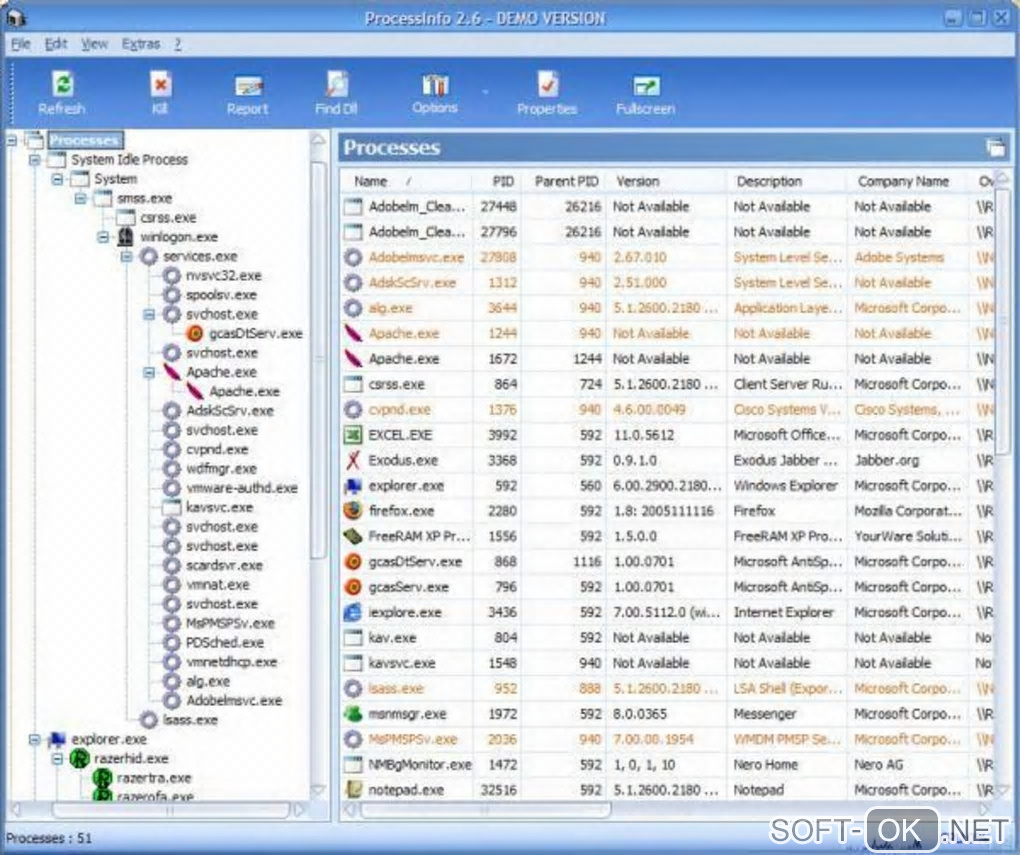Select the kav.exe row in process list
This screenshot has height=855, width=1020.
[667, 638]
